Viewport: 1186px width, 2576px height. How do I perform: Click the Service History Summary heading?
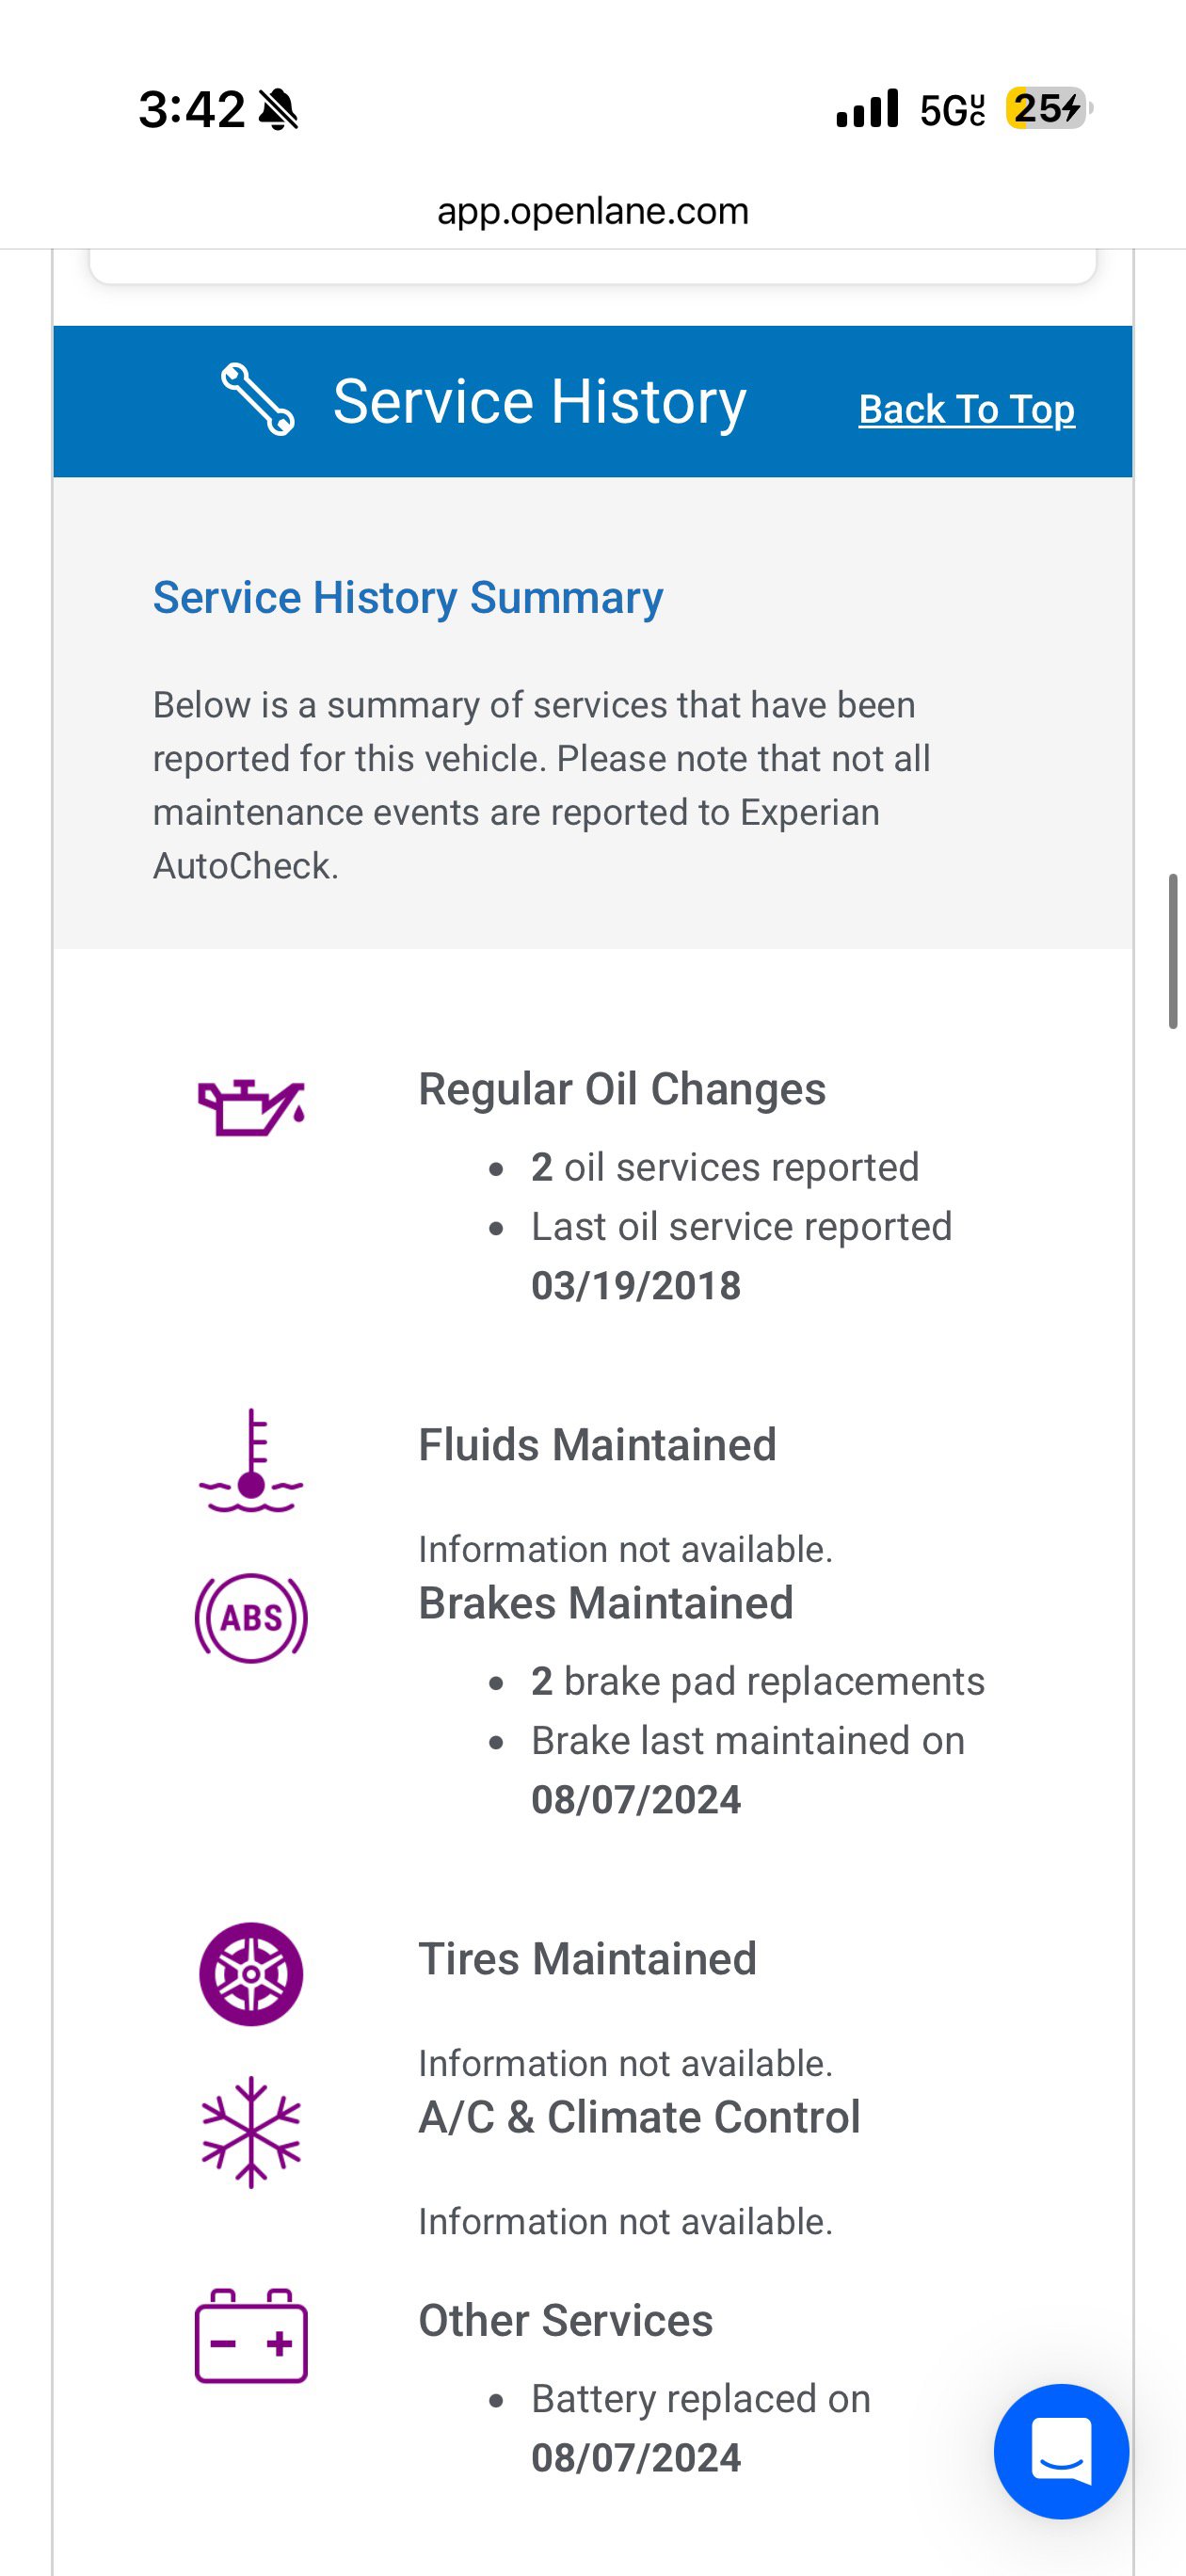(408, 598)
